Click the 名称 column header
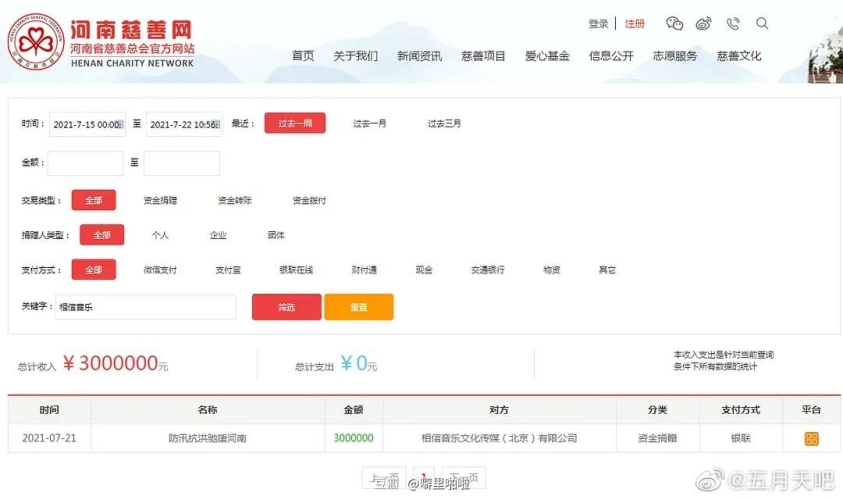843x500 pixels. [x=208, y=410]
